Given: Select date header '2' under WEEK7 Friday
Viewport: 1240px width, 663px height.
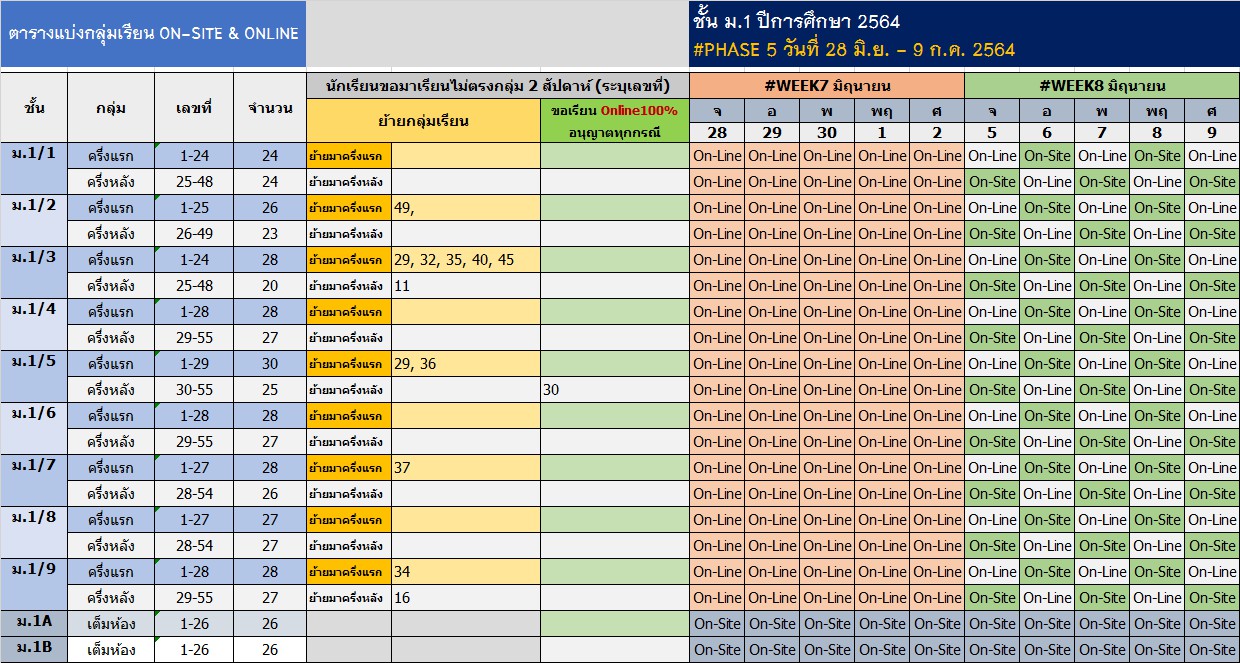Looking at the screenshot, I should pyautogui.click(x=937, y=133).
